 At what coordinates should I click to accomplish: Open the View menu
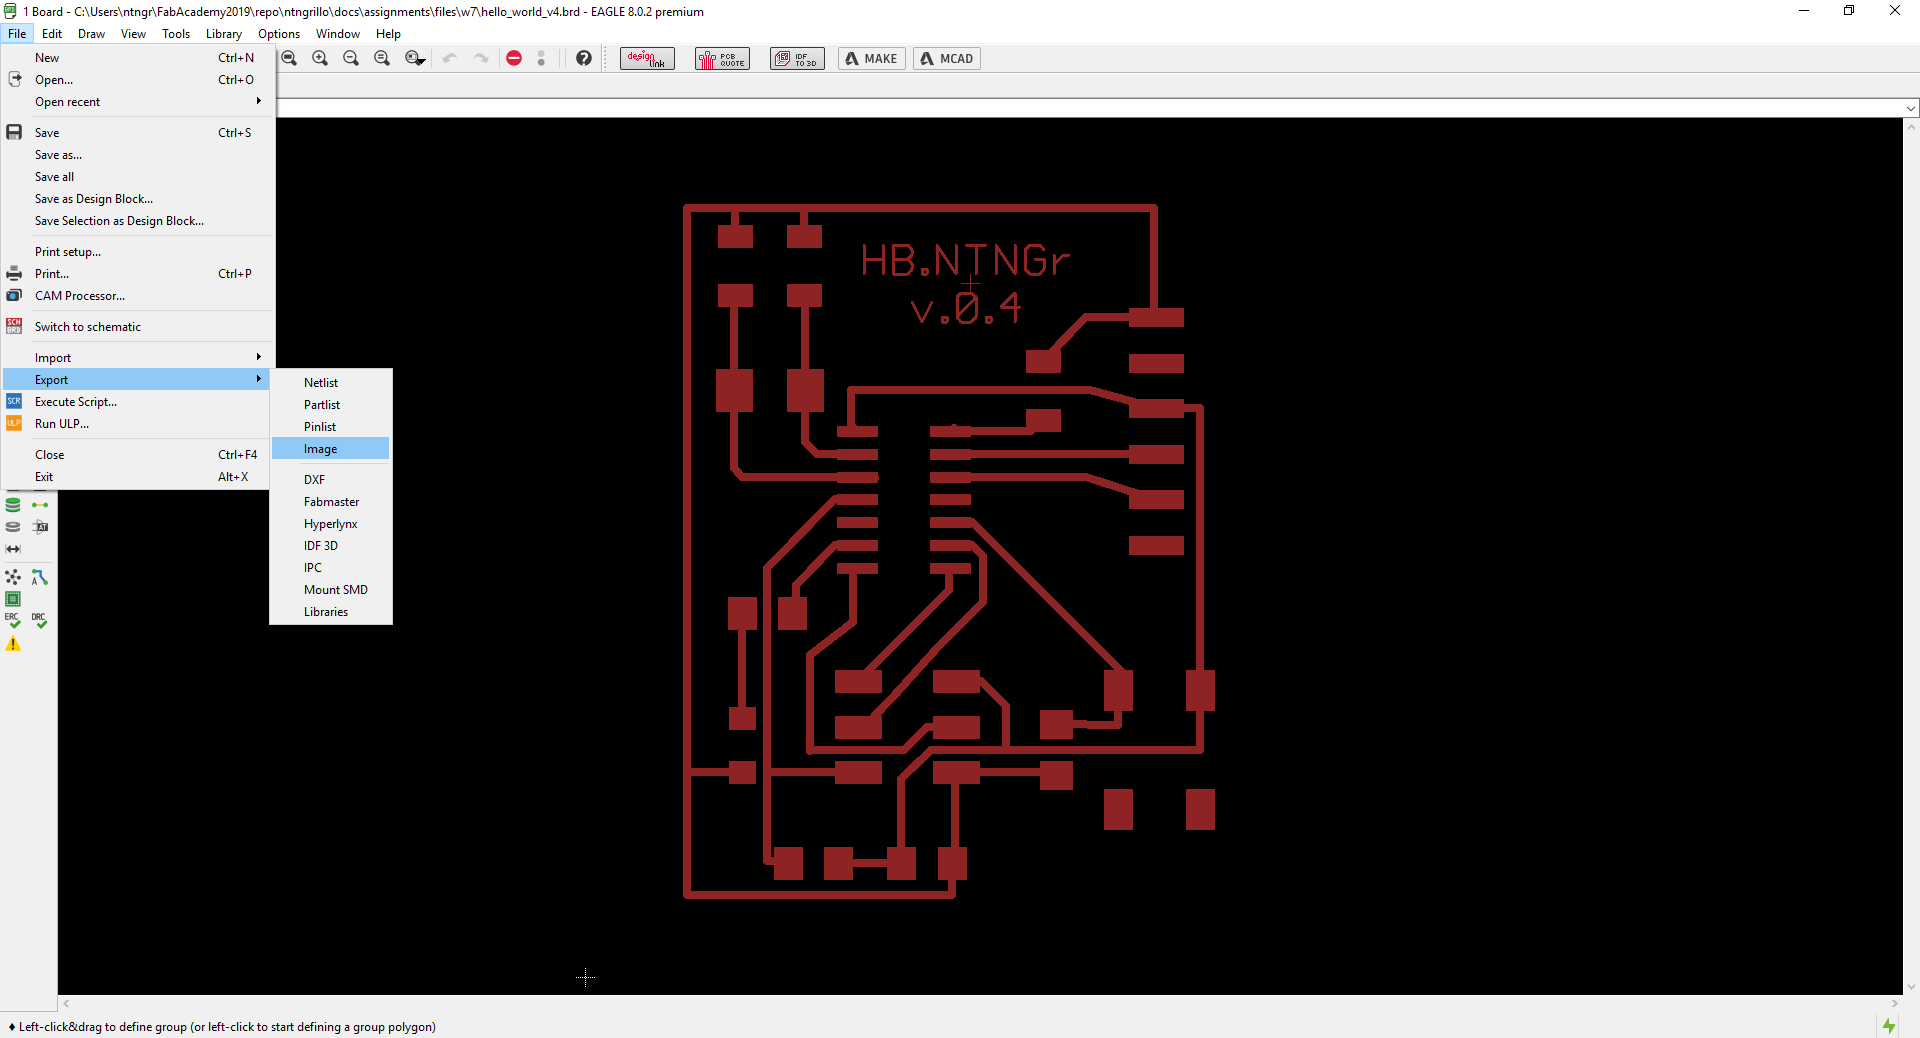tap(133, 34)
